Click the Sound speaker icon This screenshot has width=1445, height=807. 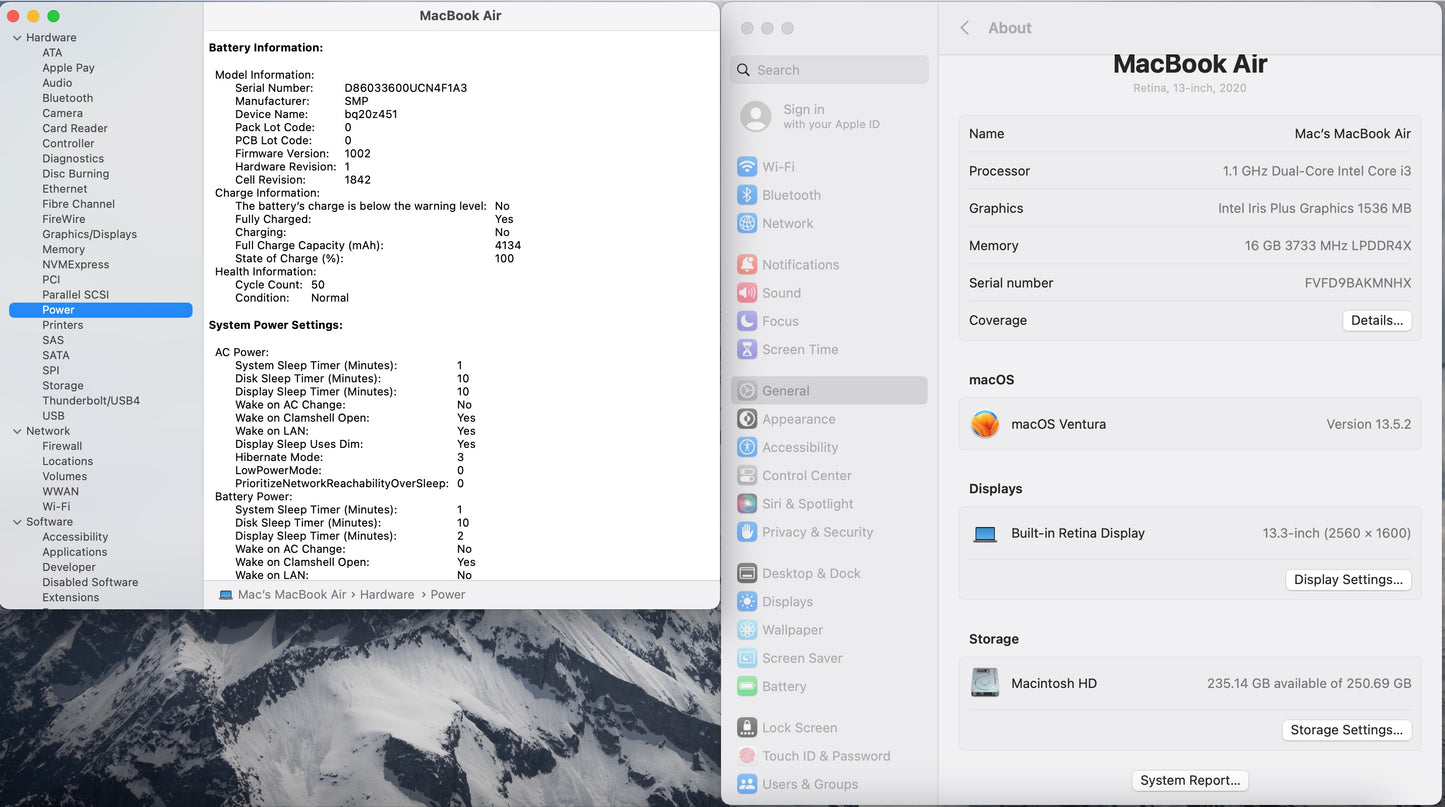tap(747, 293)
